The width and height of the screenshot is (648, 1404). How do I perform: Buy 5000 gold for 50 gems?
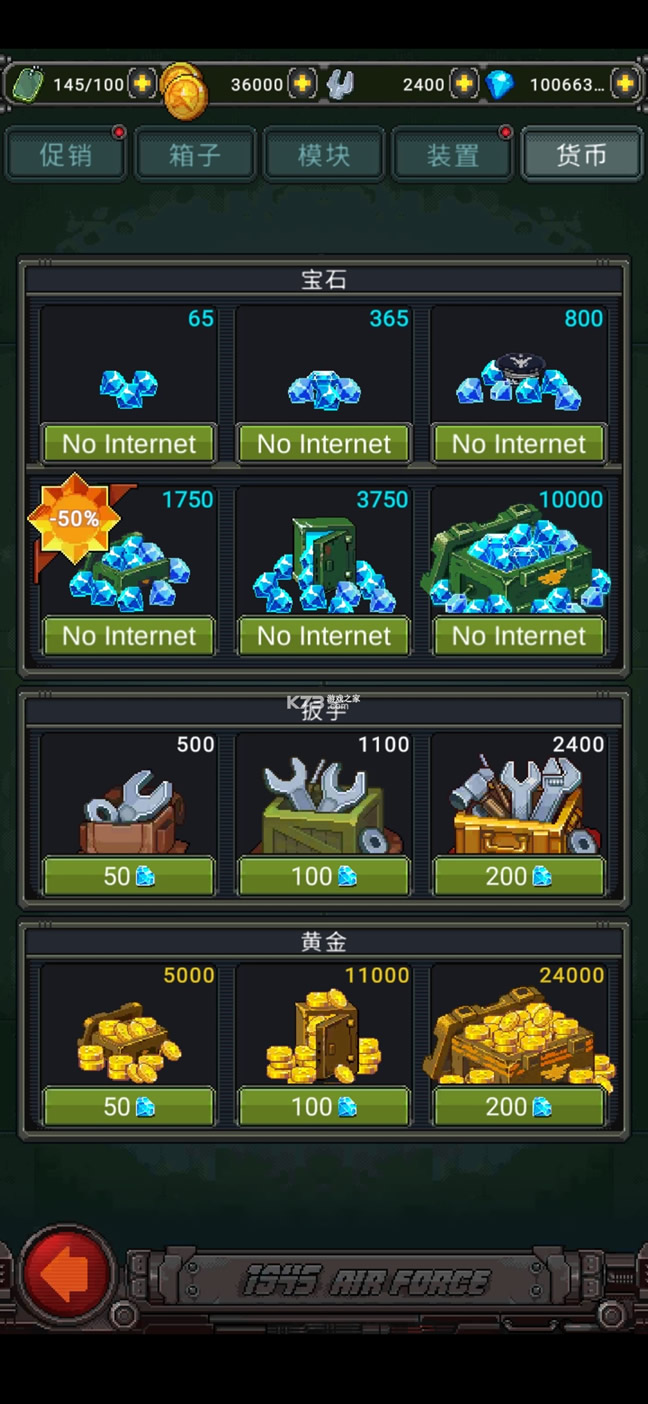pos(129,1106)
